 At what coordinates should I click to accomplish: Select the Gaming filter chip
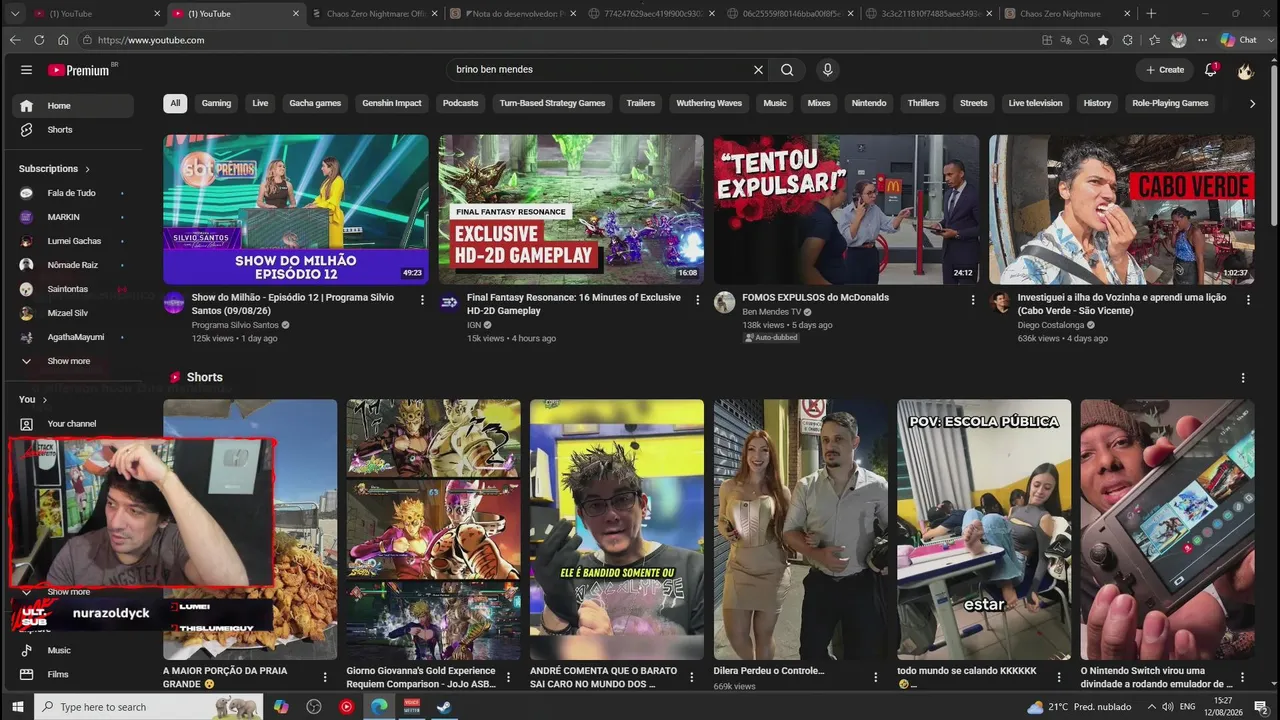point(216,103)
